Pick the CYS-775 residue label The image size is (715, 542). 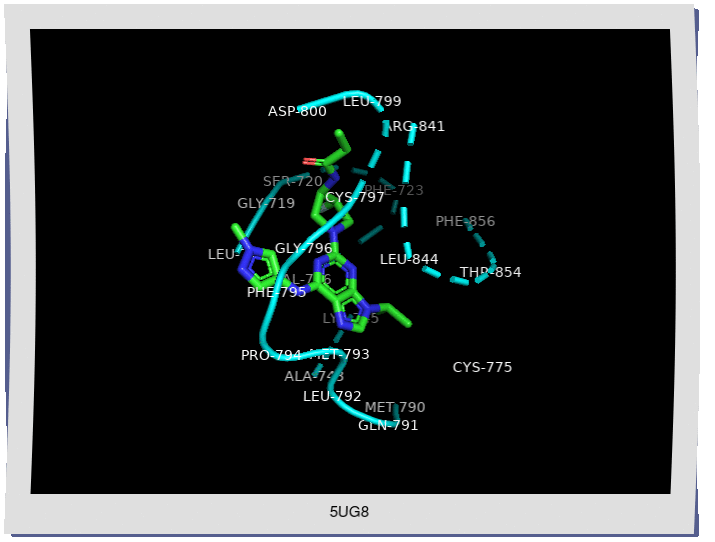(x=482, y=367)
